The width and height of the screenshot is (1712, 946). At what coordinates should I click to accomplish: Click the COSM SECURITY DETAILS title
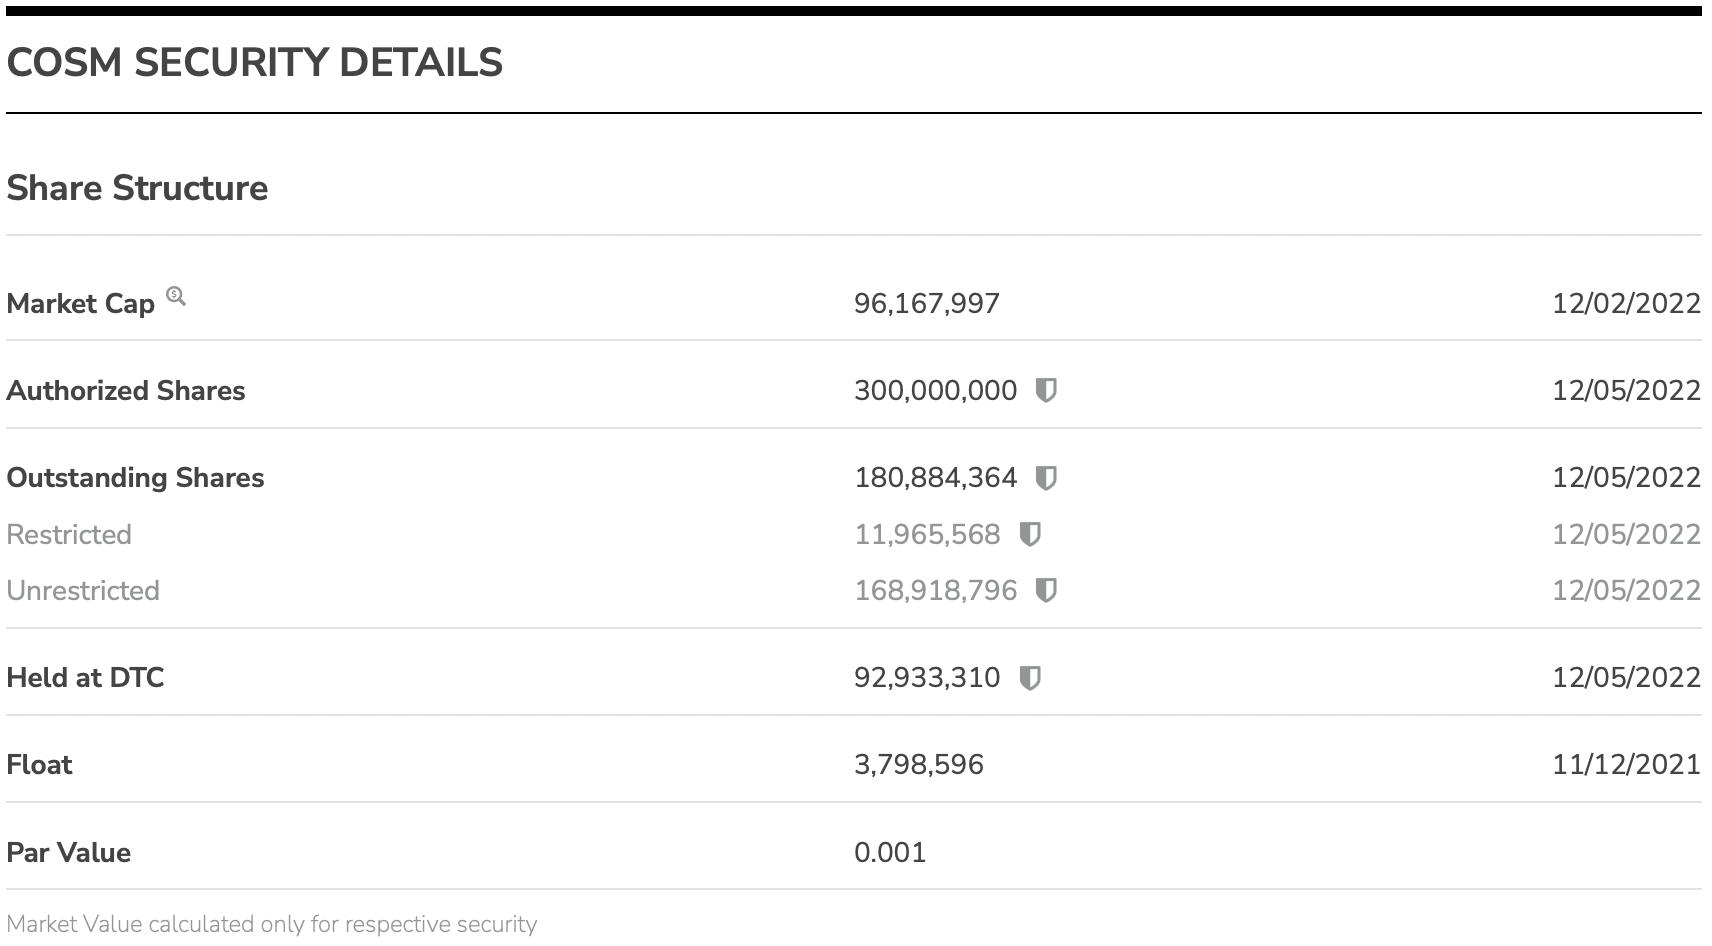[255, 63]
